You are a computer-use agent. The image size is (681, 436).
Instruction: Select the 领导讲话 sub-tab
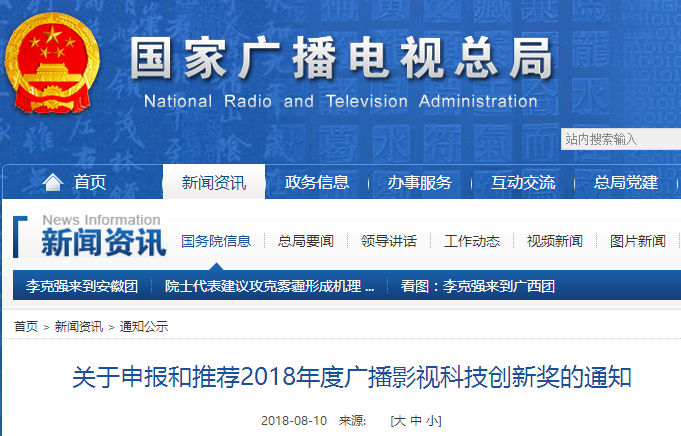point(389,241)
